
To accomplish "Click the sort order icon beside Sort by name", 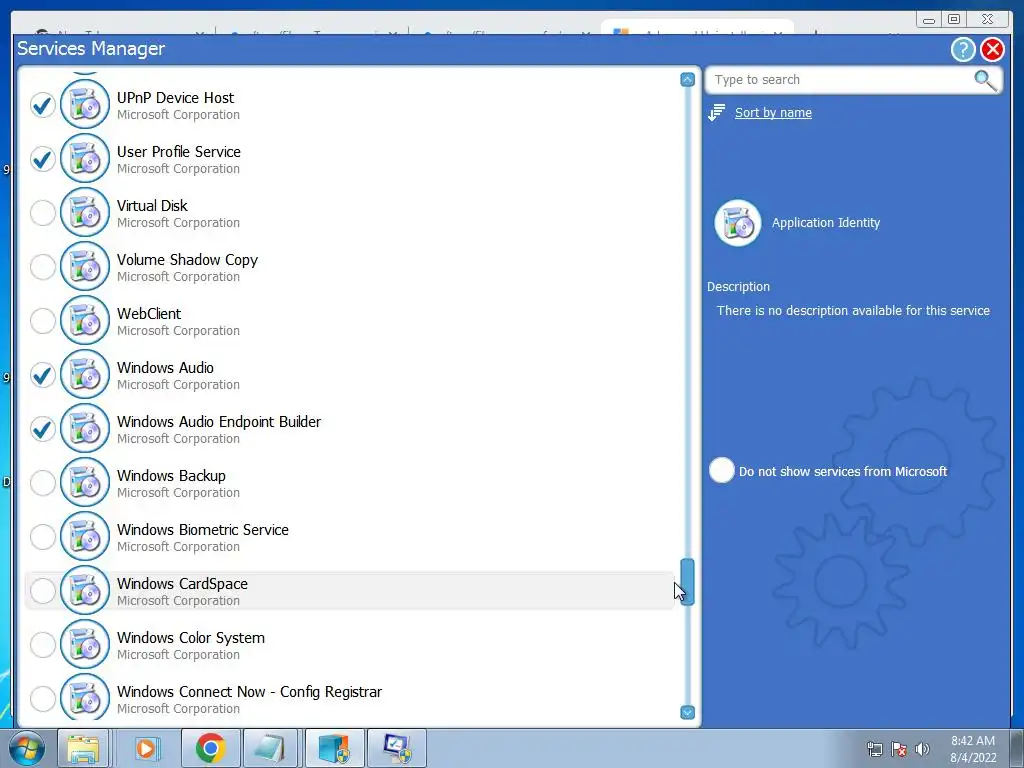I will coord(716,112).
